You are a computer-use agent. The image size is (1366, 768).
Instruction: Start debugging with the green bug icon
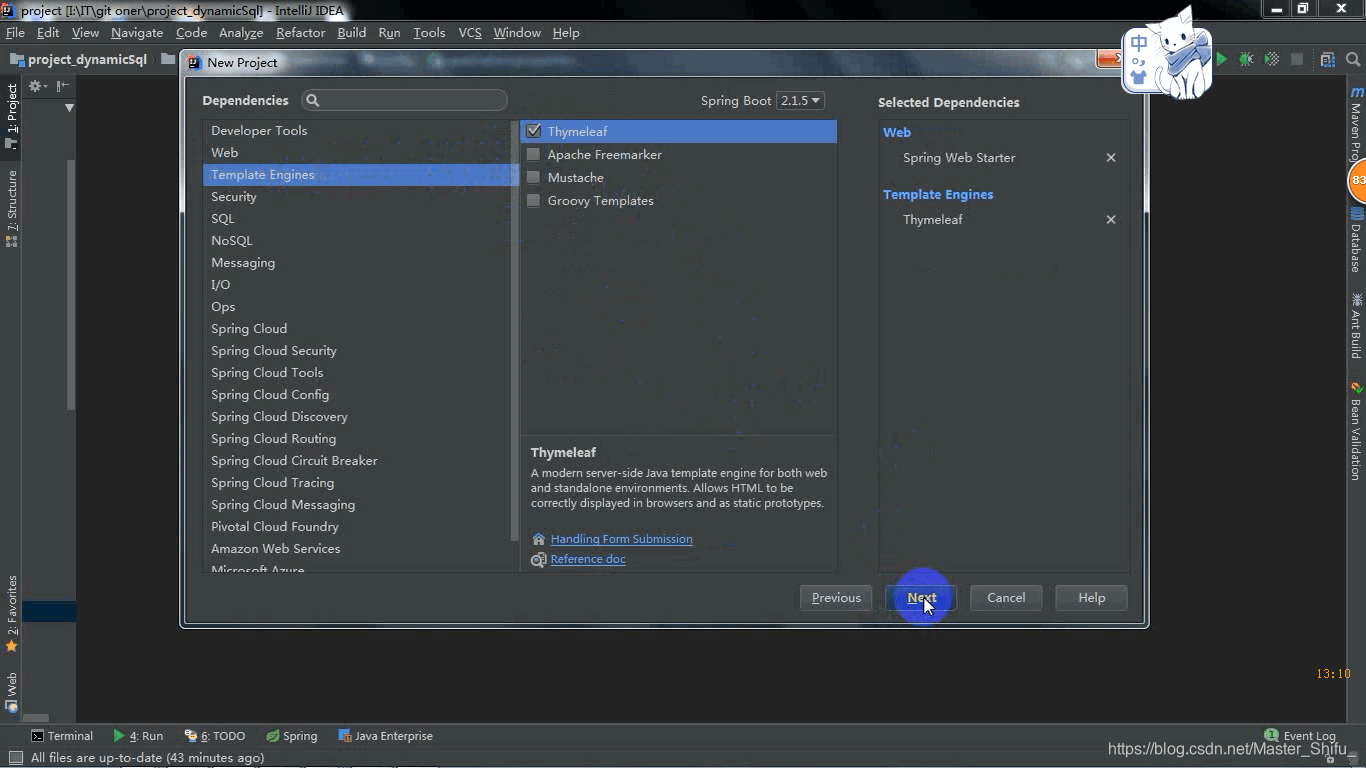1246,60
